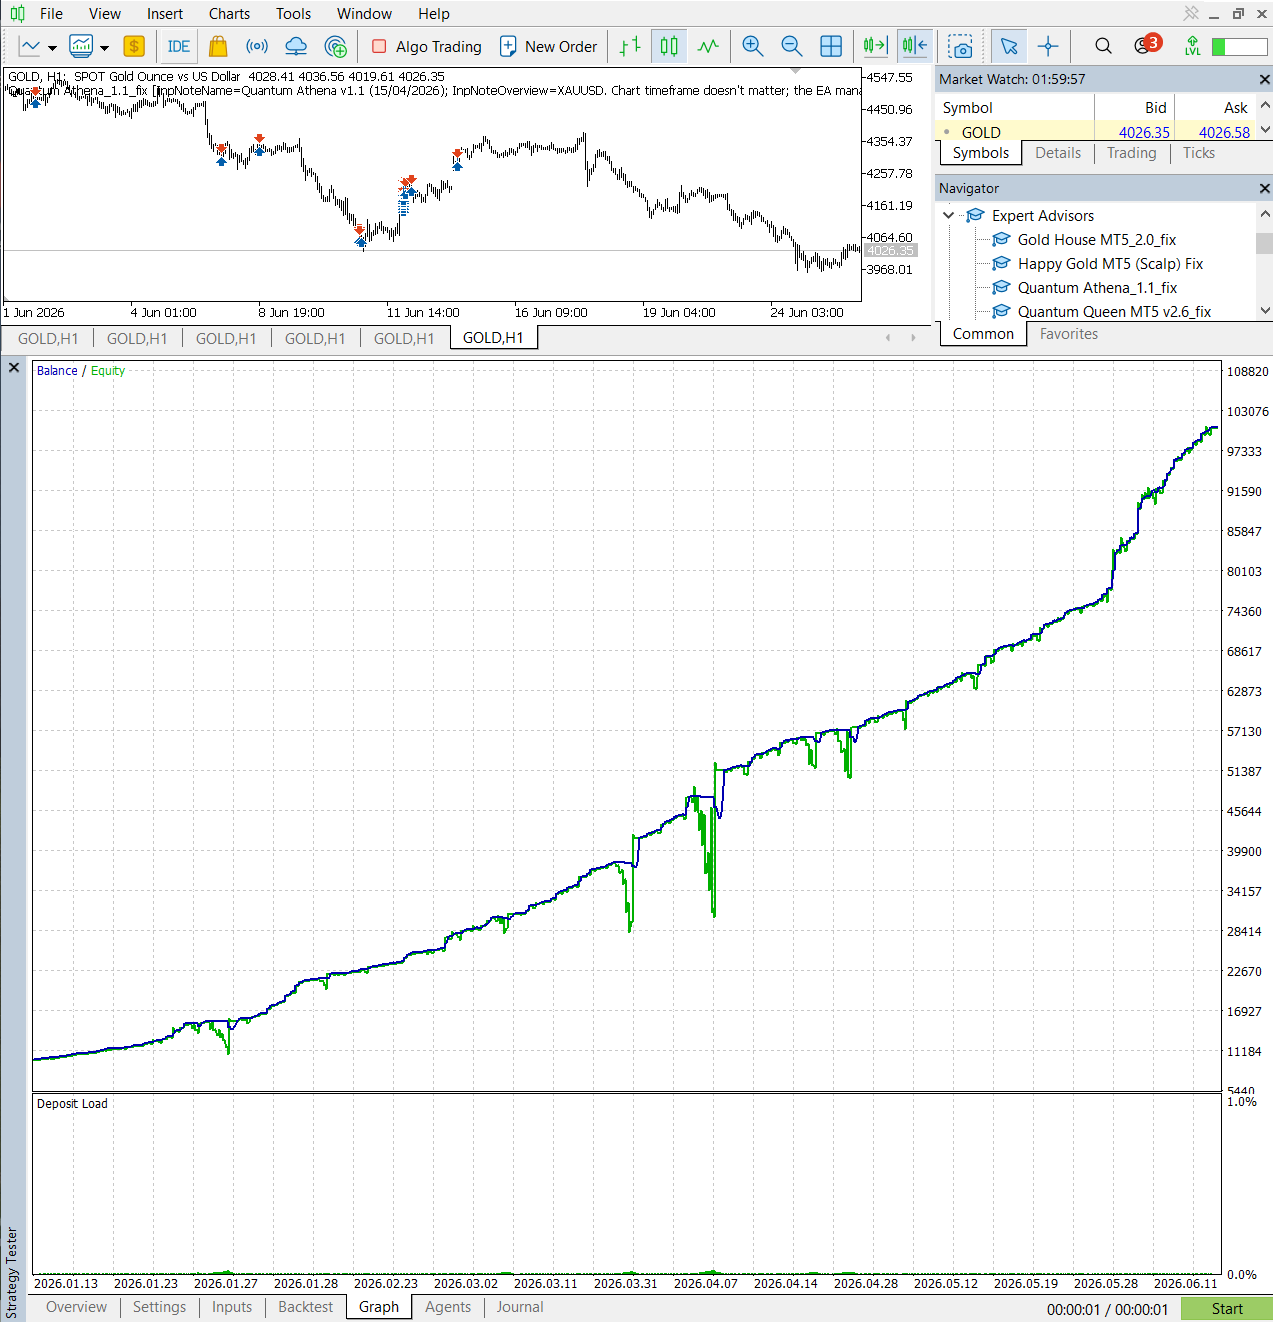This screenshot has height=1322, width=1273.
Task: Switch to Favorites tab in Navigator
Action: click(x=1069, y=334)
